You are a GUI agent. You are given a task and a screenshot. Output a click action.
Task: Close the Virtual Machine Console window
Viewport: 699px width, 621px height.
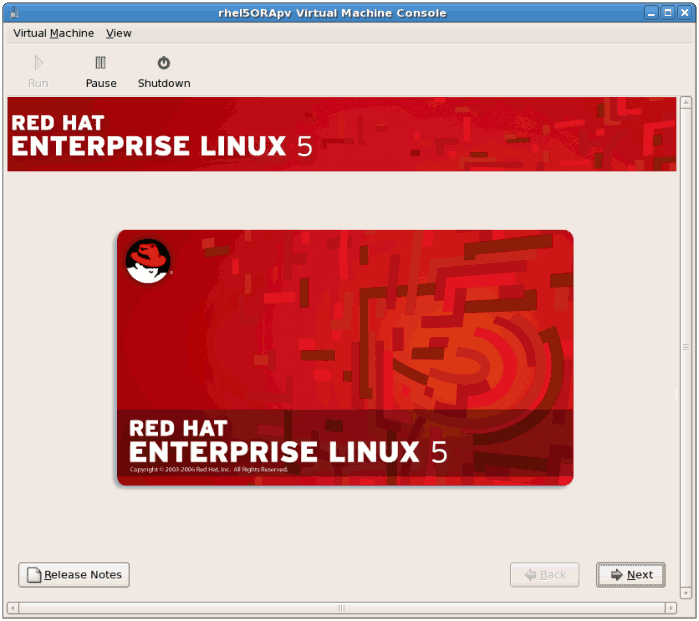click(x=685, y=13)
